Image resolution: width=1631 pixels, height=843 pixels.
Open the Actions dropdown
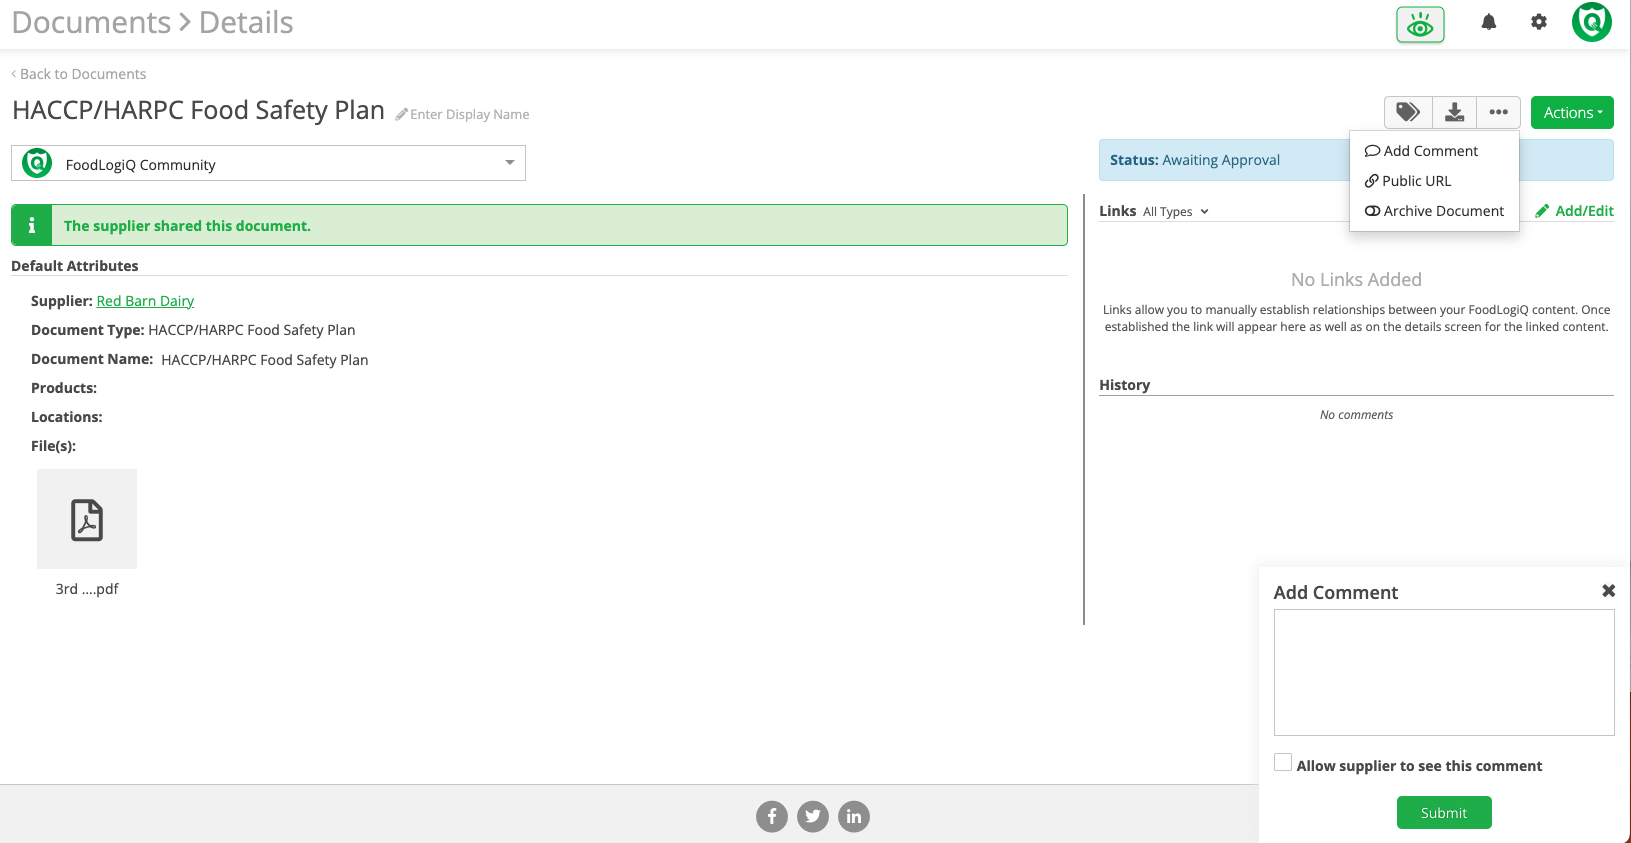point(1572,112)
